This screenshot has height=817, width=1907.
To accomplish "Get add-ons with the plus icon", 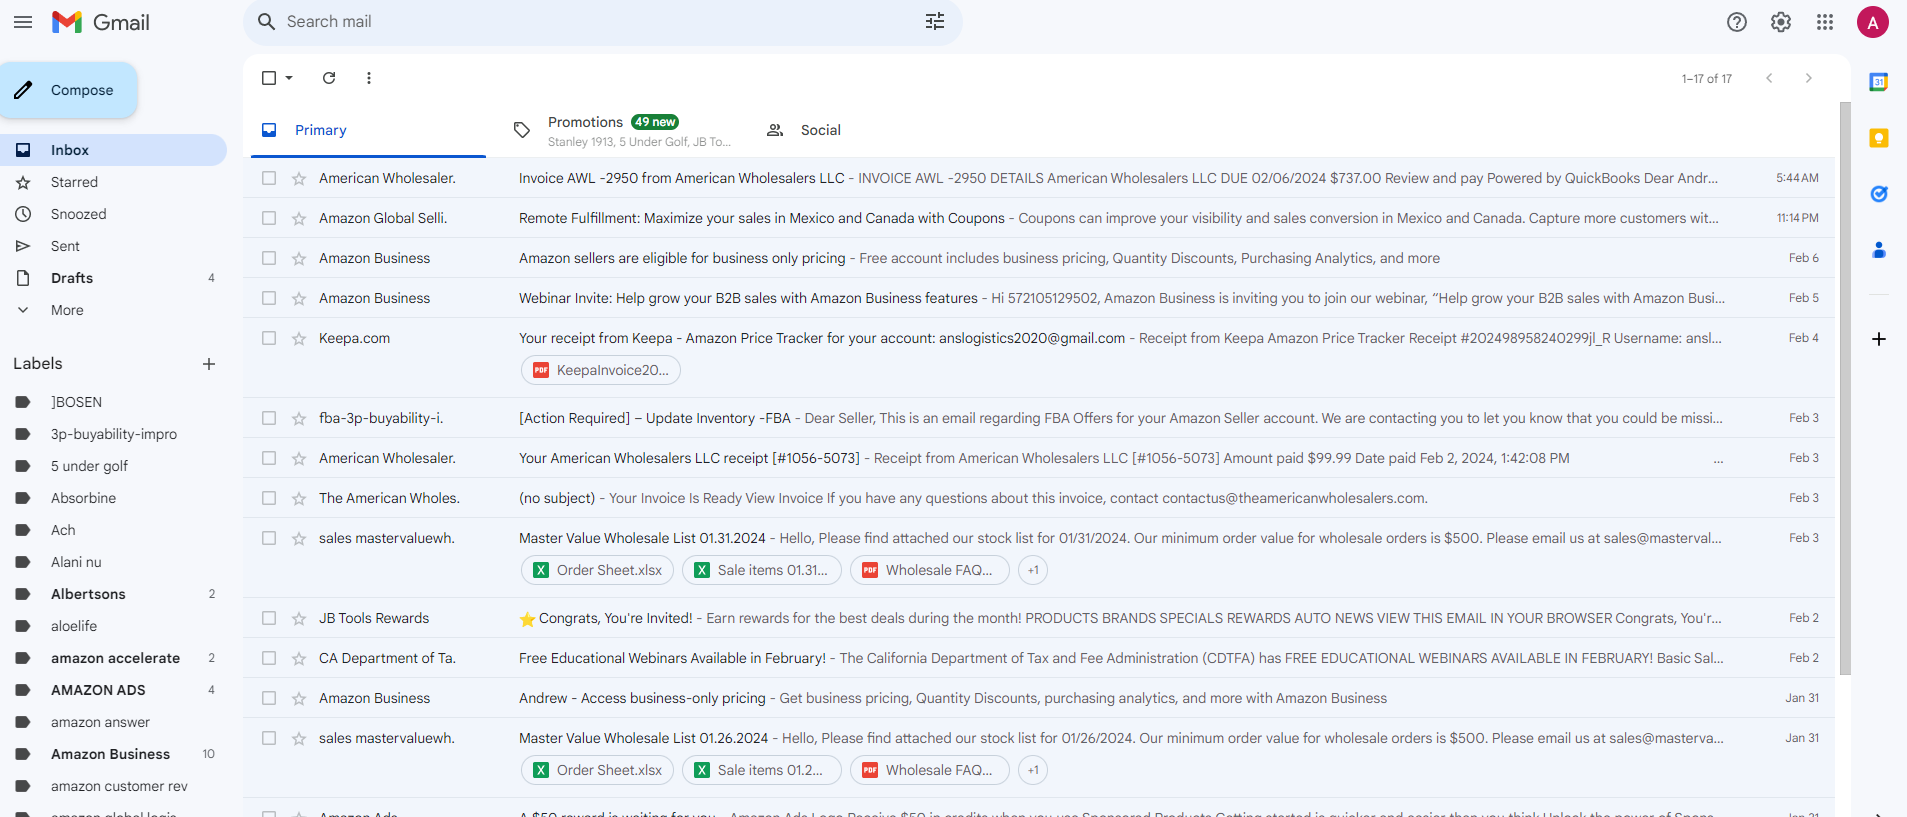I will pos(1879,339).
